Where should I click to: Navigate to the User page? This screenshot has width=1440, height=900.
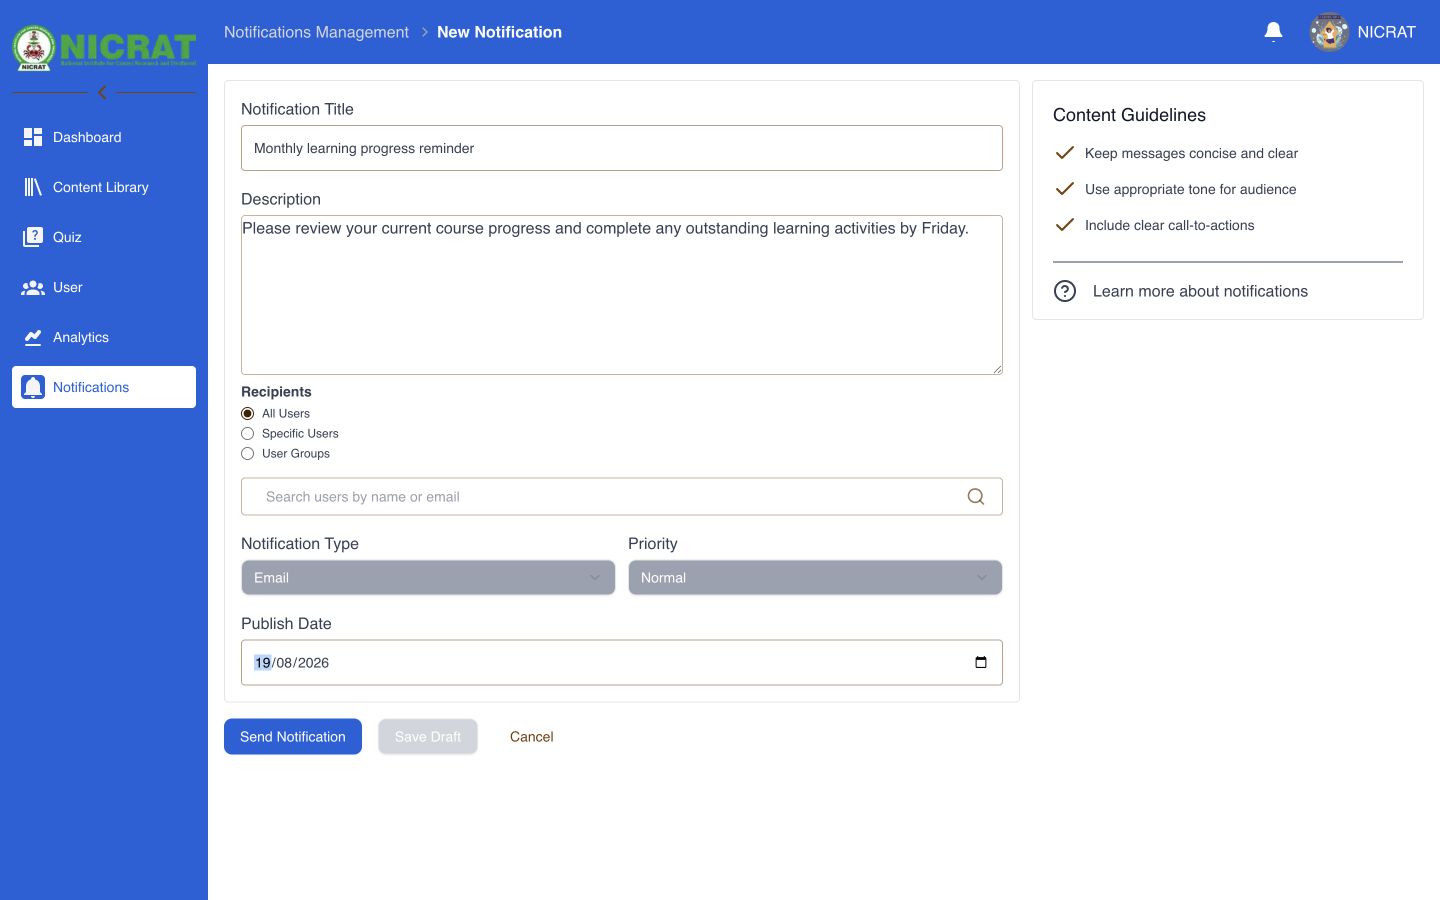coord(104,287)
